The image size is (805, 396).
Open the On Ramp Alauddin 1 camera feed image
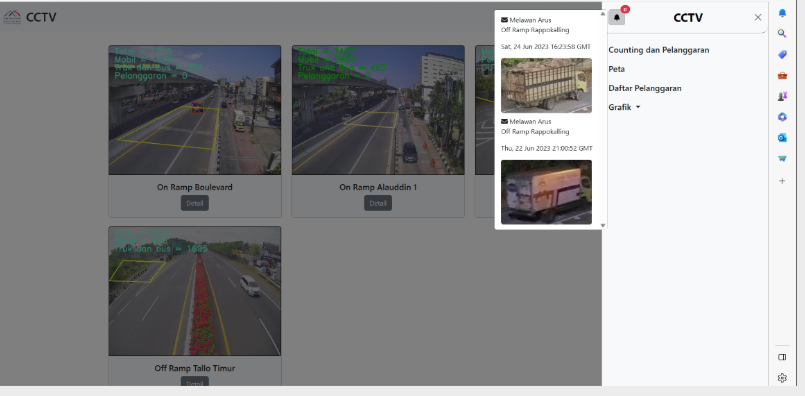tap(378, 110)
